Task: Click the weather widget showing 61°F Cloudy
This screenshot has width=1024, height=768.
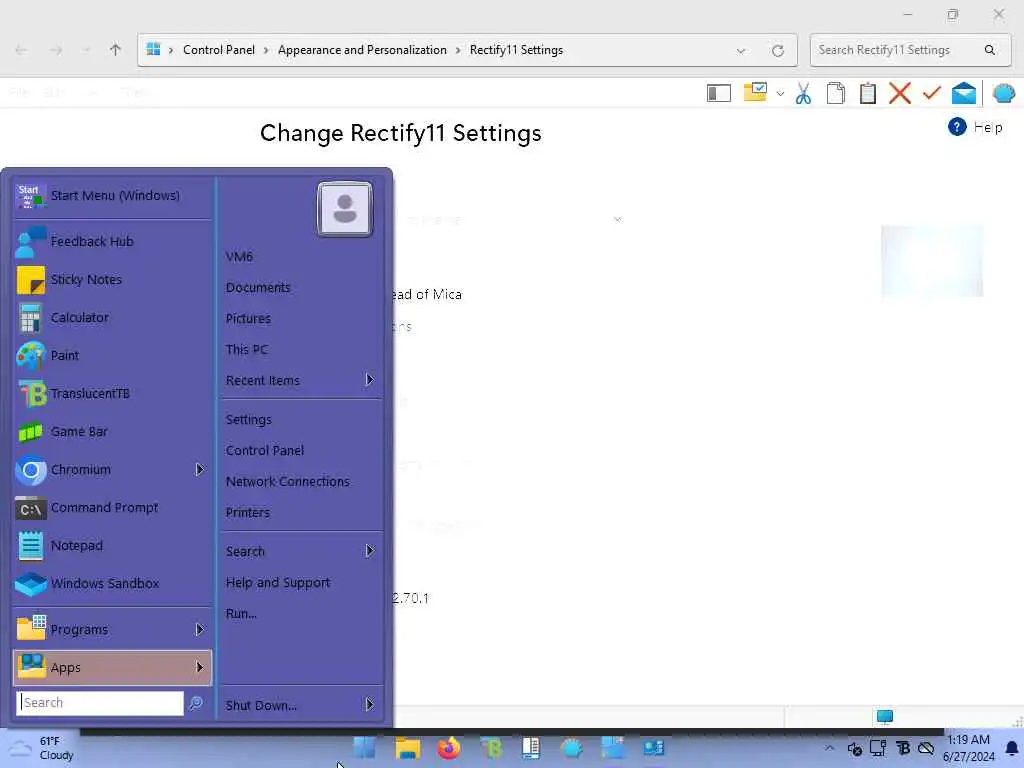Action: [x=40, y=748]
